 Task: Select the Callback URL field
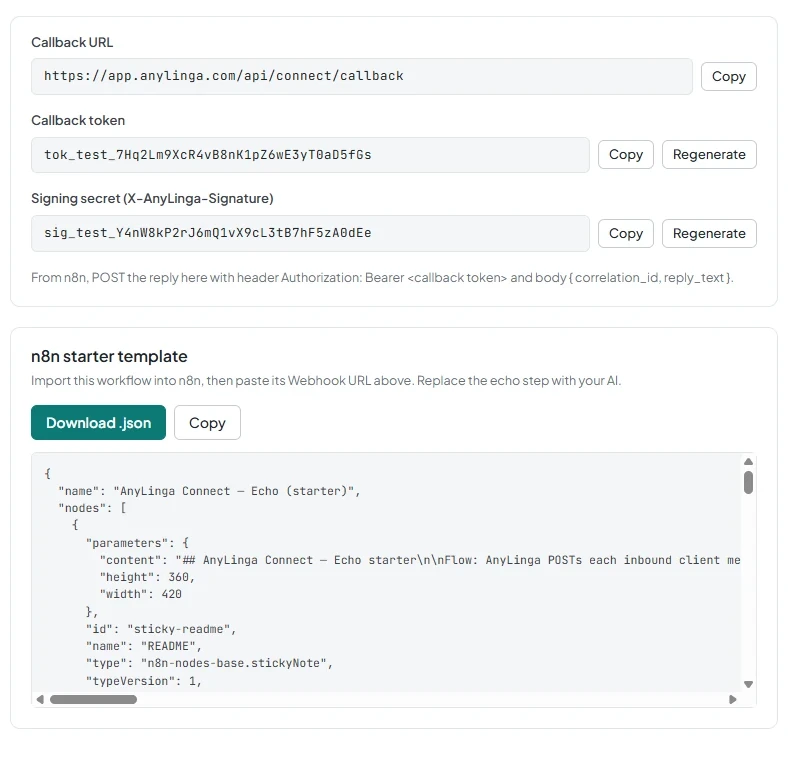coord(361,76)
